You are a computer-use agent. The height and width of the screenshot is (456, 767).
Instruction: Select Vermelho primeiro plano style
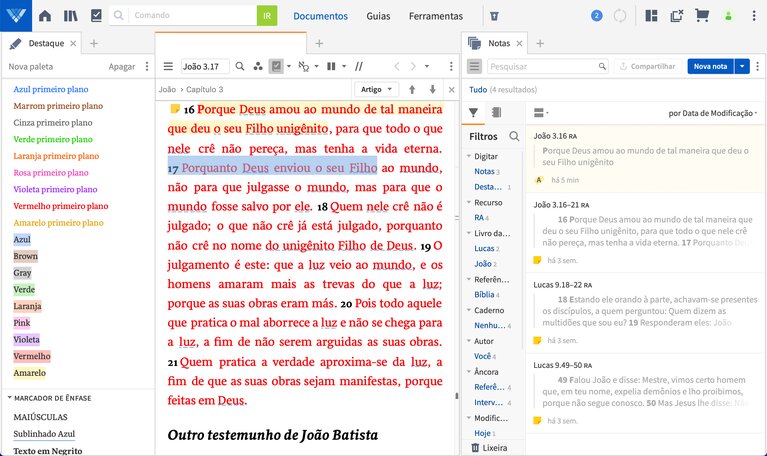(61, 206)
